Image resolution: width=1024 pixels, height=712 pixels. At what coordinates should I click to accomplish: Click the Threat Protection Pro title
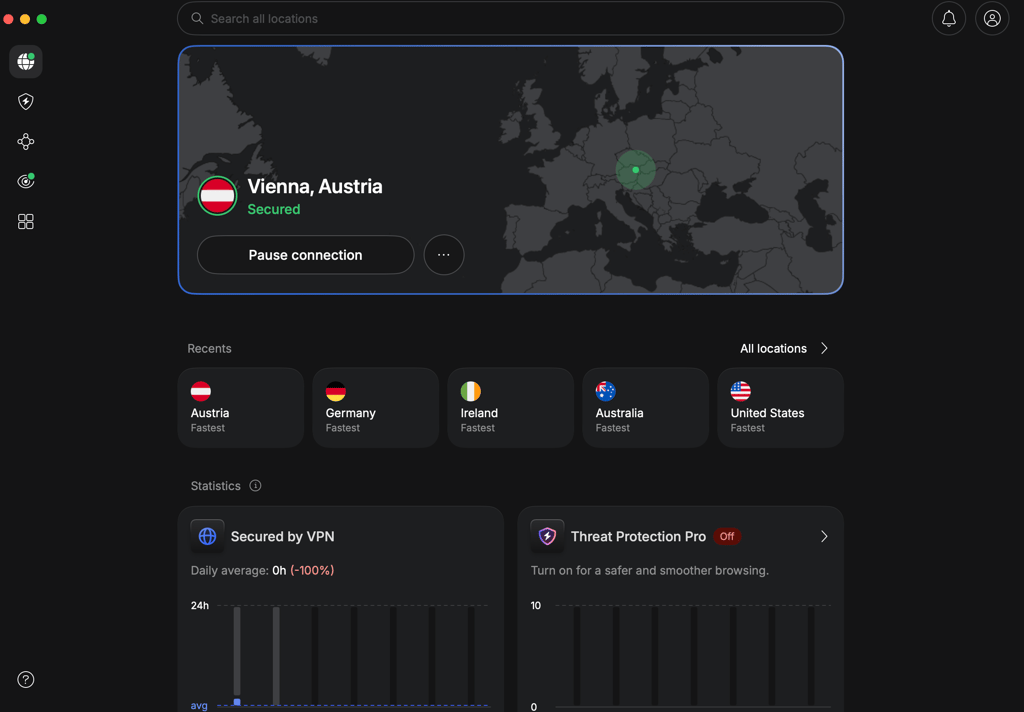coord(638,536)
